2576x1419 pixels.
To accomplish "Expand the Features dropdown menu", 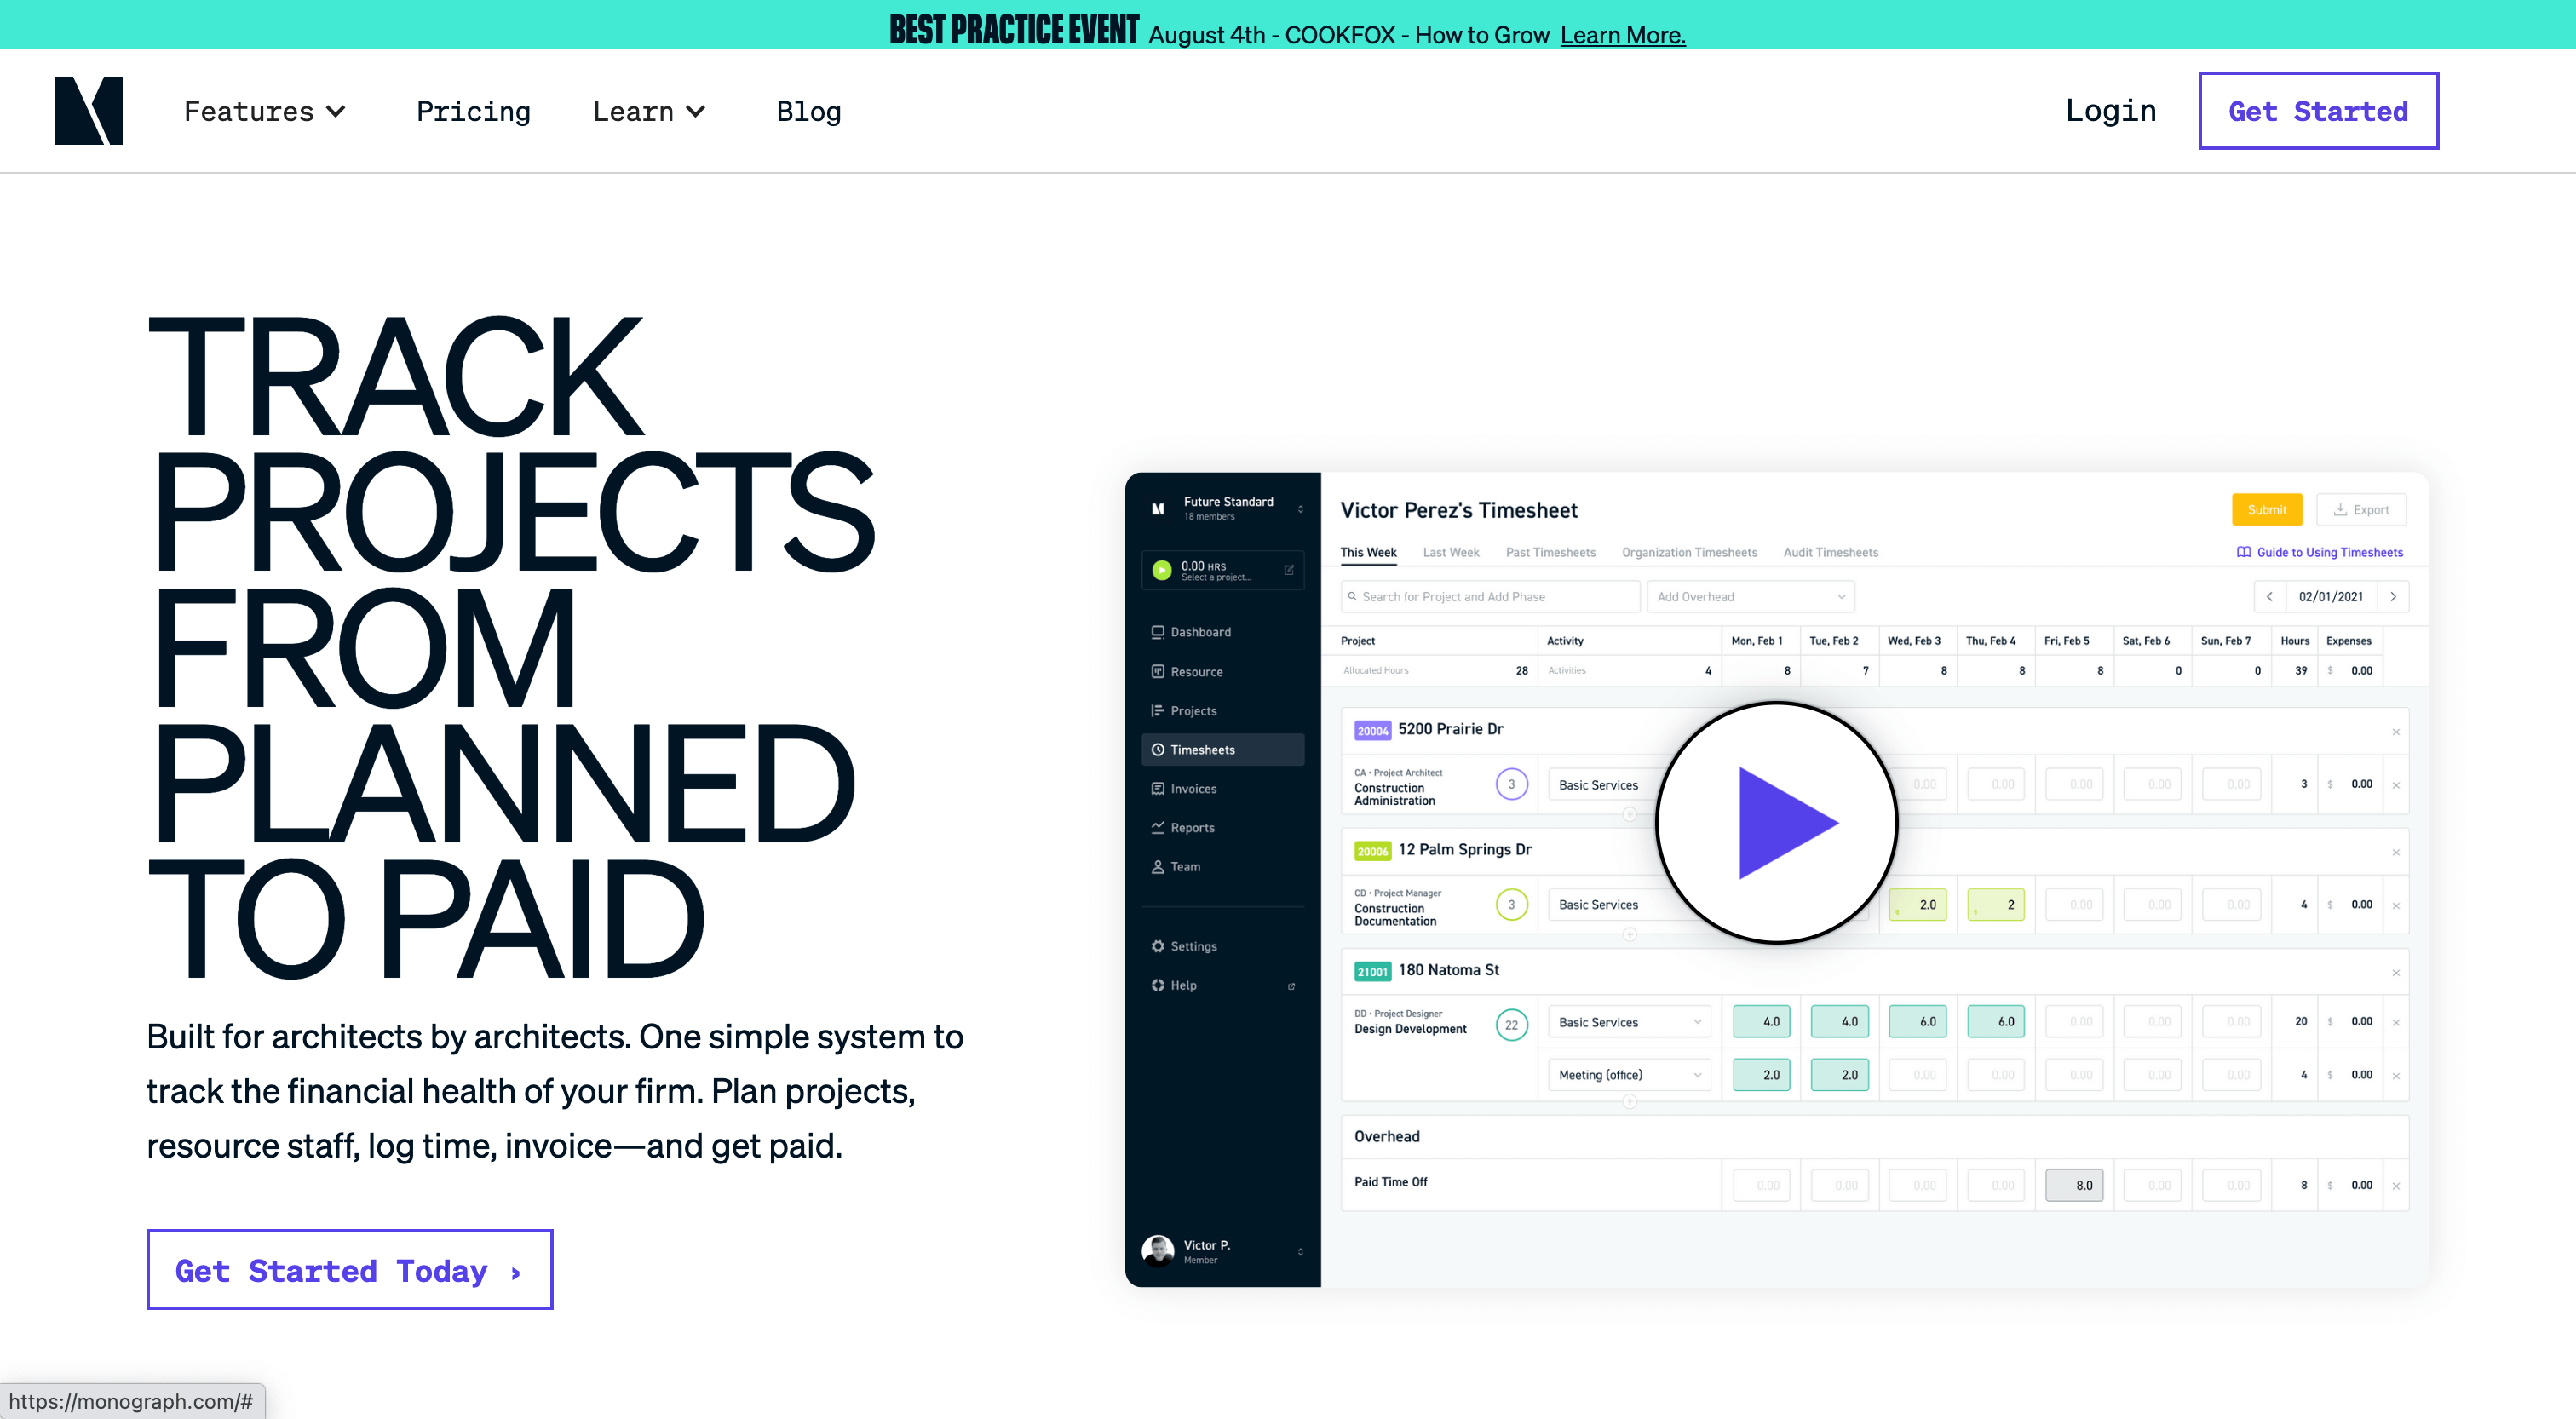I will pyautogui.click(x=264, y=111).
